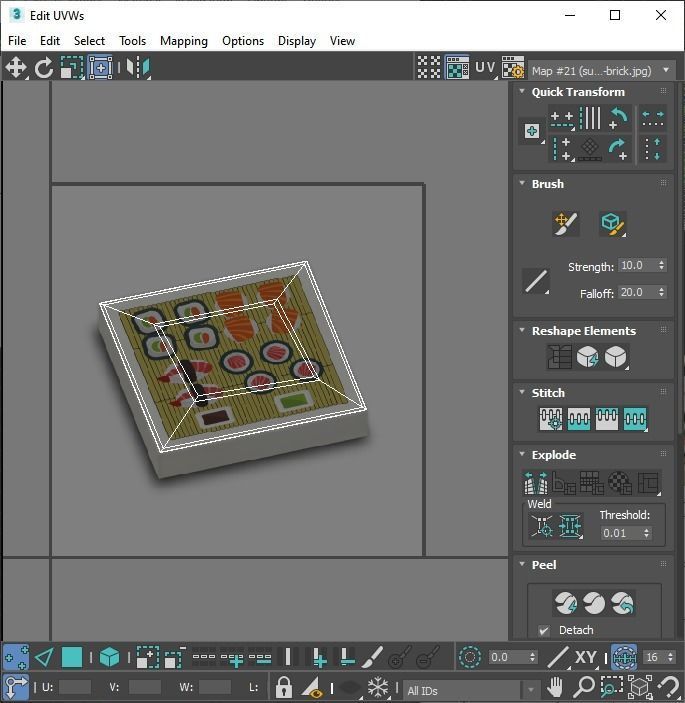
Task: Open the Display menu
Action: 297,41
